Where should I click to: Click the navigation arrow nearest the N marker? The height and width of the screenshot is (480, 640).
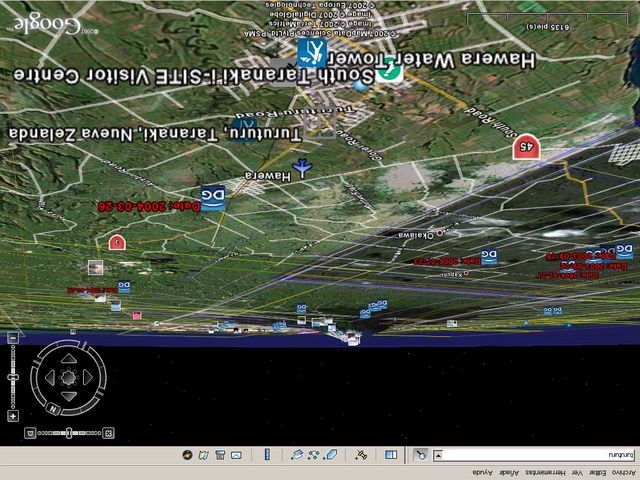tap(69, 396)
